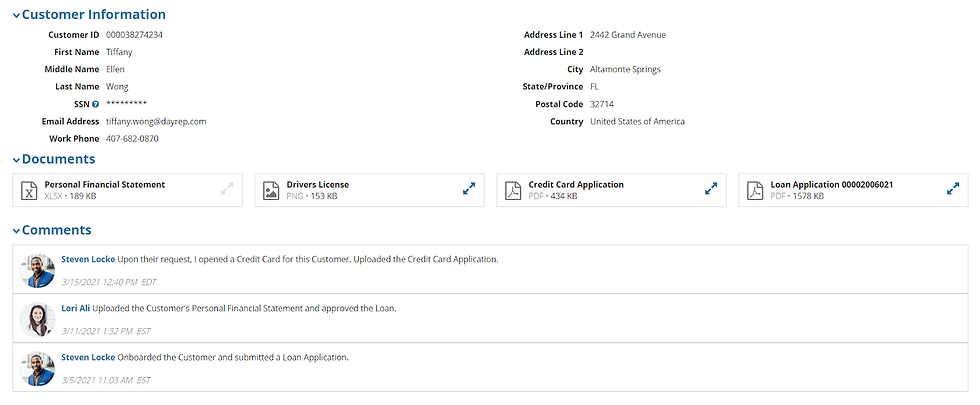Viewport: 980px width, 405px height.
Task: Collapse the Comments section
Action: click(x=16, y=231)
